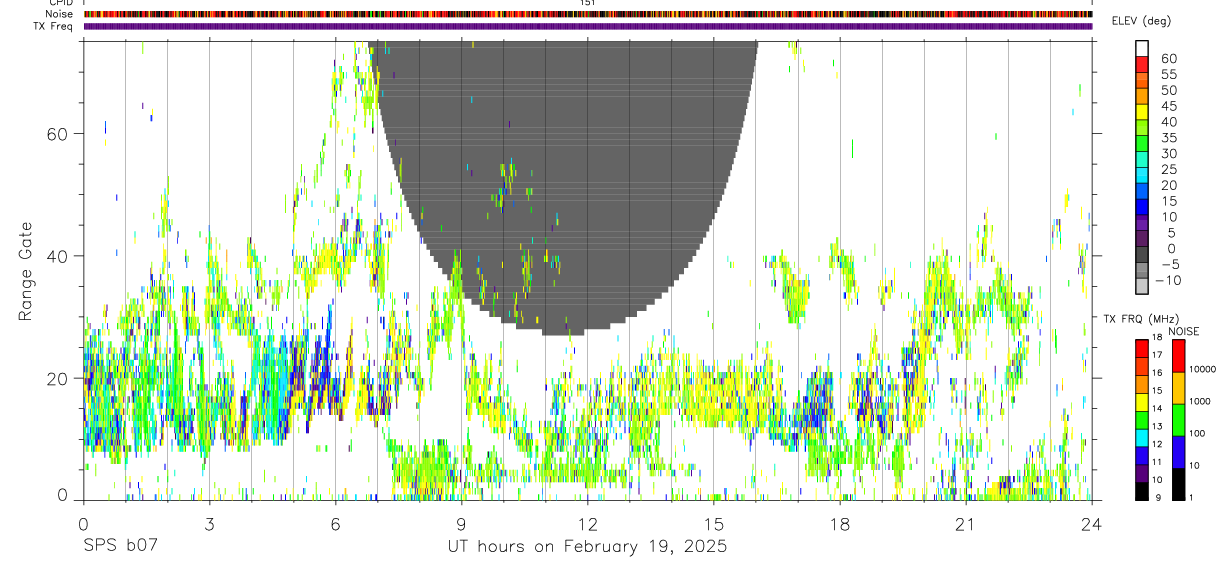
Task: Click the TX Freq row label at top left
Action: click(x=53, y=26)
